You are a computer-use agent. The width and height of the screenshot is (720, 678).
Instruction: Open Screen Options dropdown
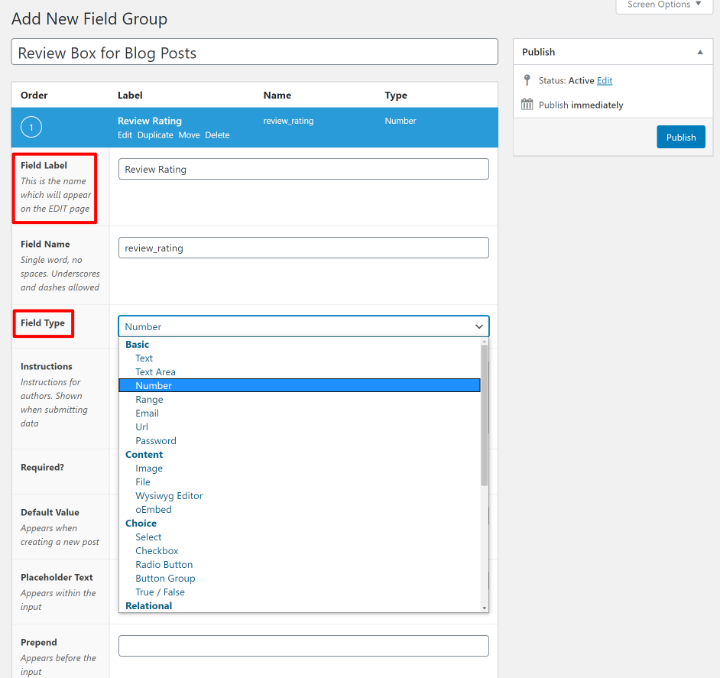[x=664, y=5]
